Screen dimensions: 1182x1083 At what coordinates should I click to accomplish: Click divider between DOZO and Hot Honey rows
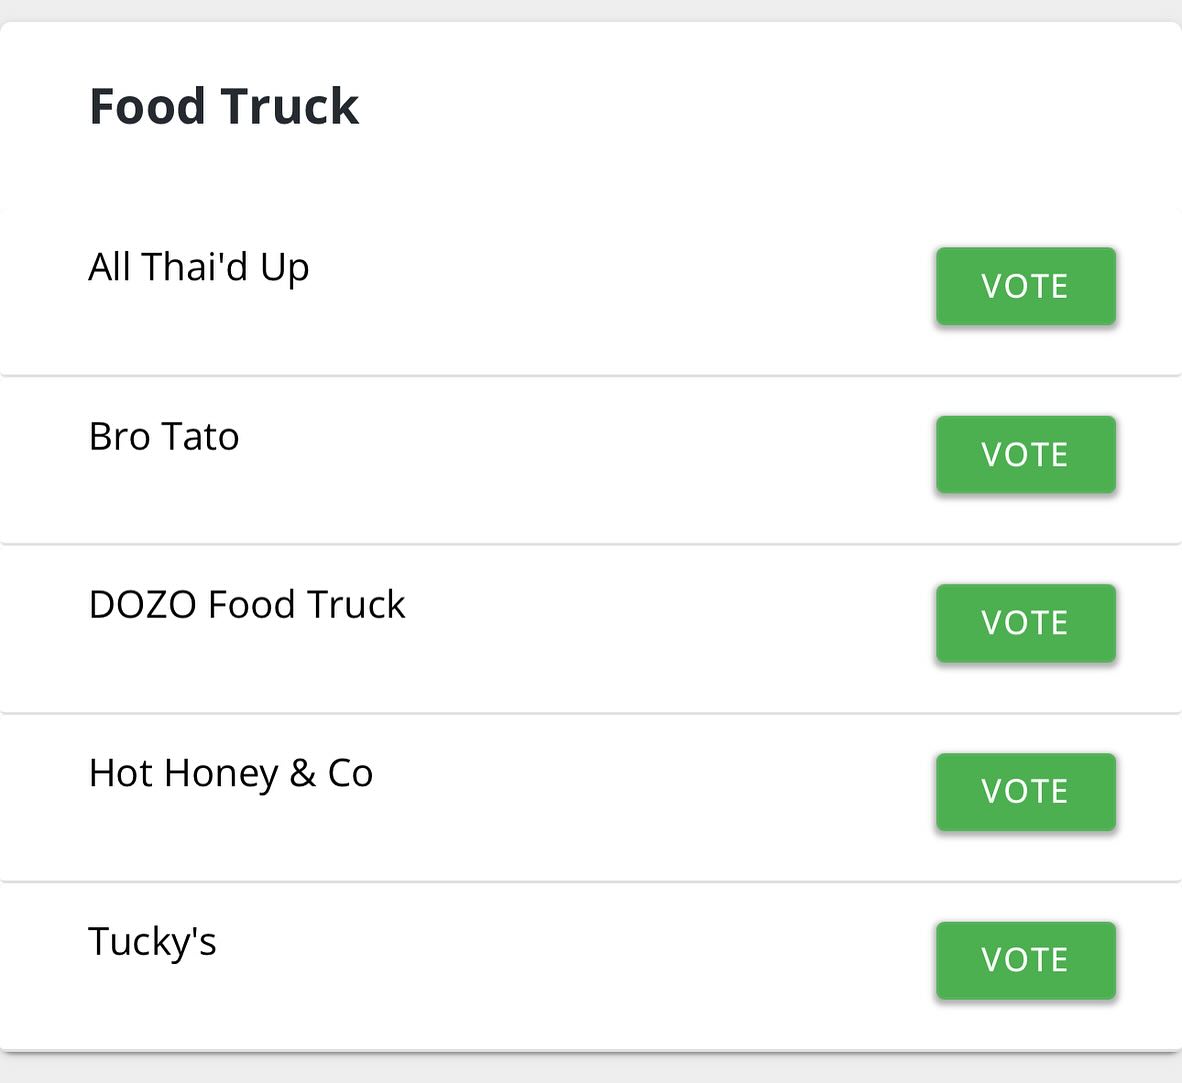click(x=591, y=712)
